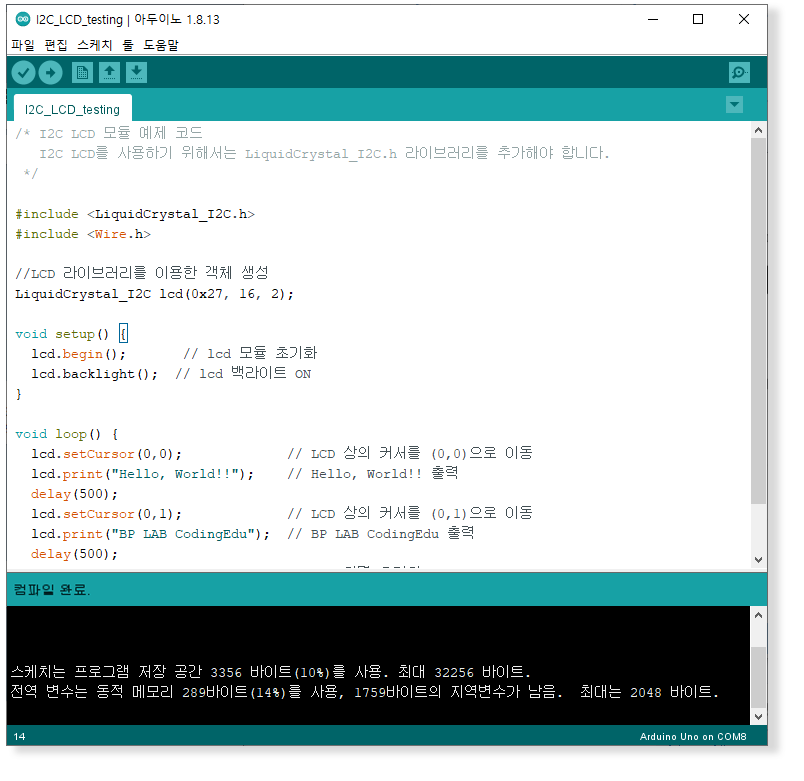Open a sketch with the up-arrow icon
The height and width of the screenshot is (781, 804).
109,73
